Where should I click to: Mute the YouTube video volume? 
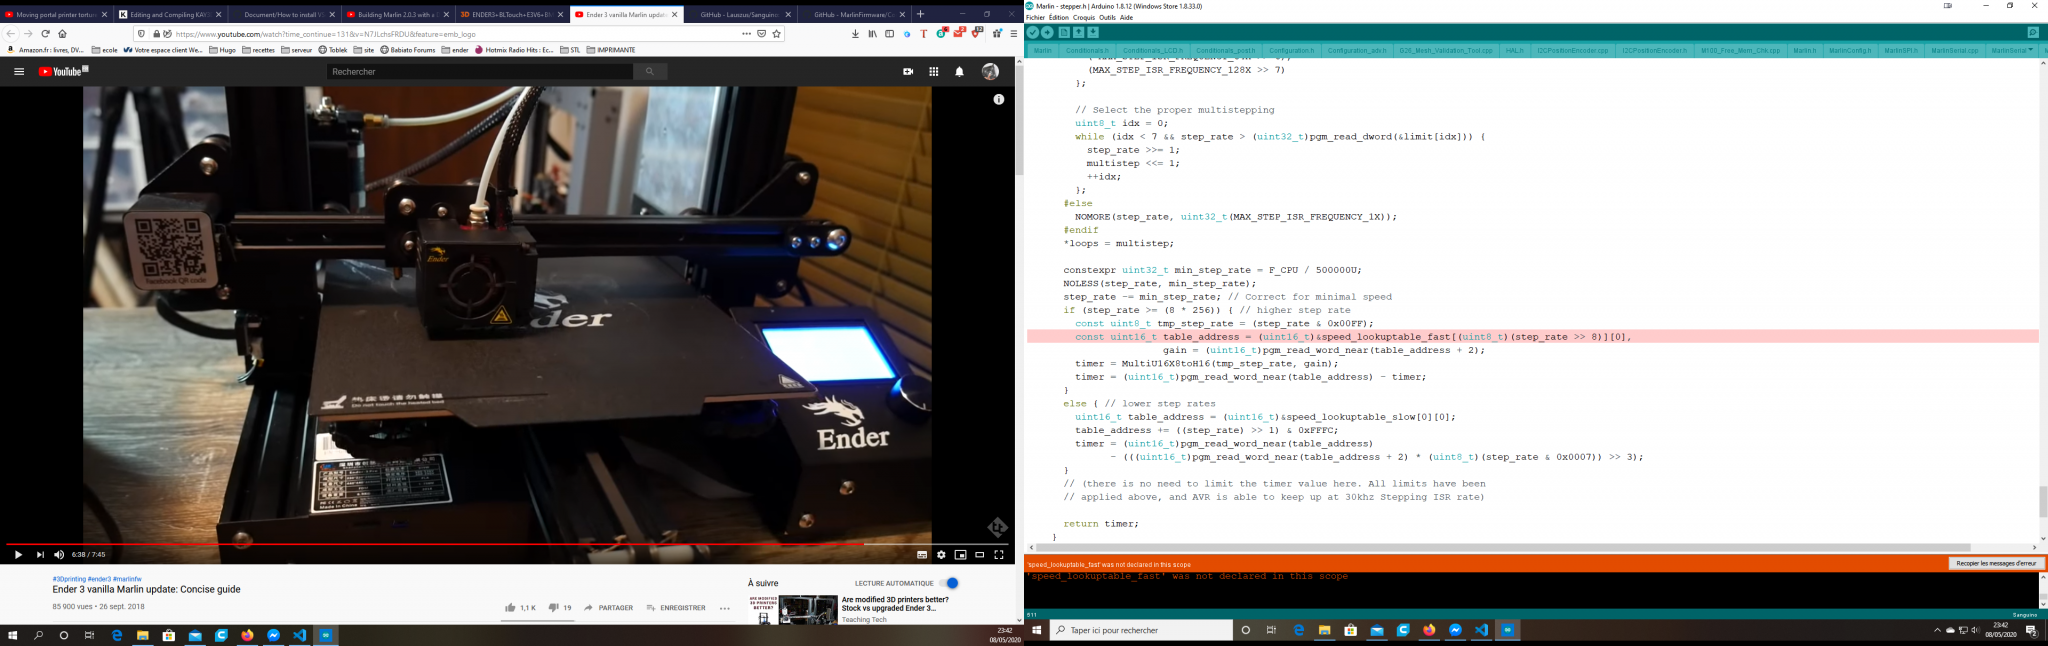pos(59,555)
